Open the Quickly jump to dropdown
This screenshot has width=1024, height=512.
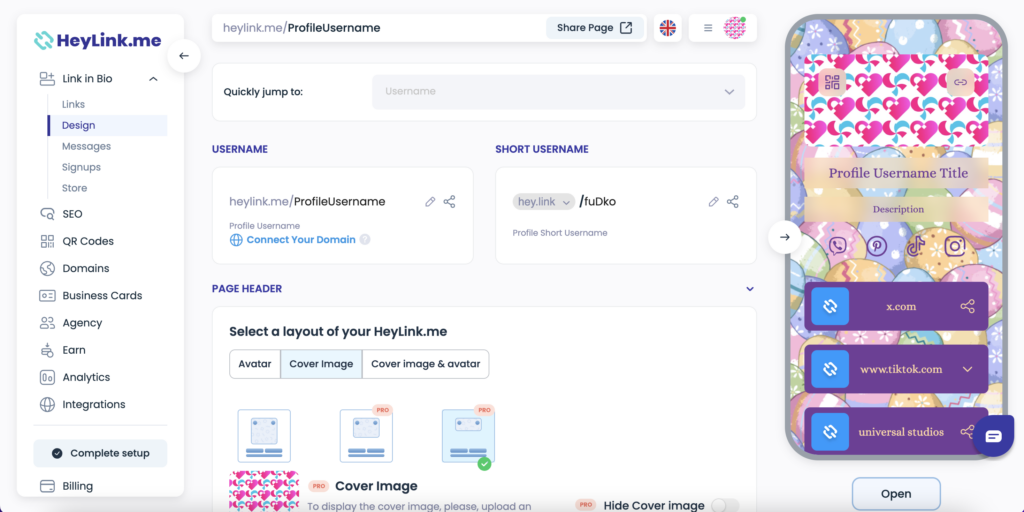(x=558, y=91)
